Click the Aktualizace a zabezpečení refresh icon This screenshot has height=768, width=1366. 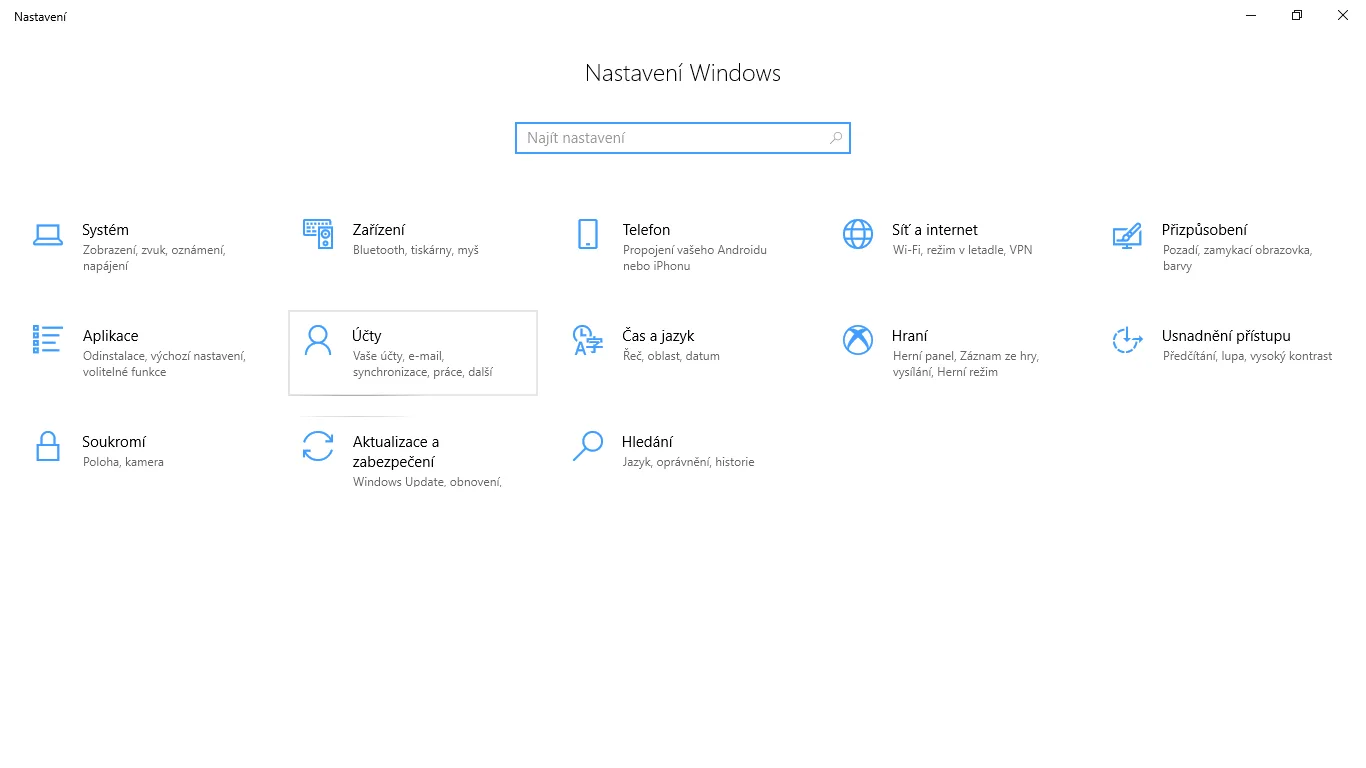pos(318,446)
